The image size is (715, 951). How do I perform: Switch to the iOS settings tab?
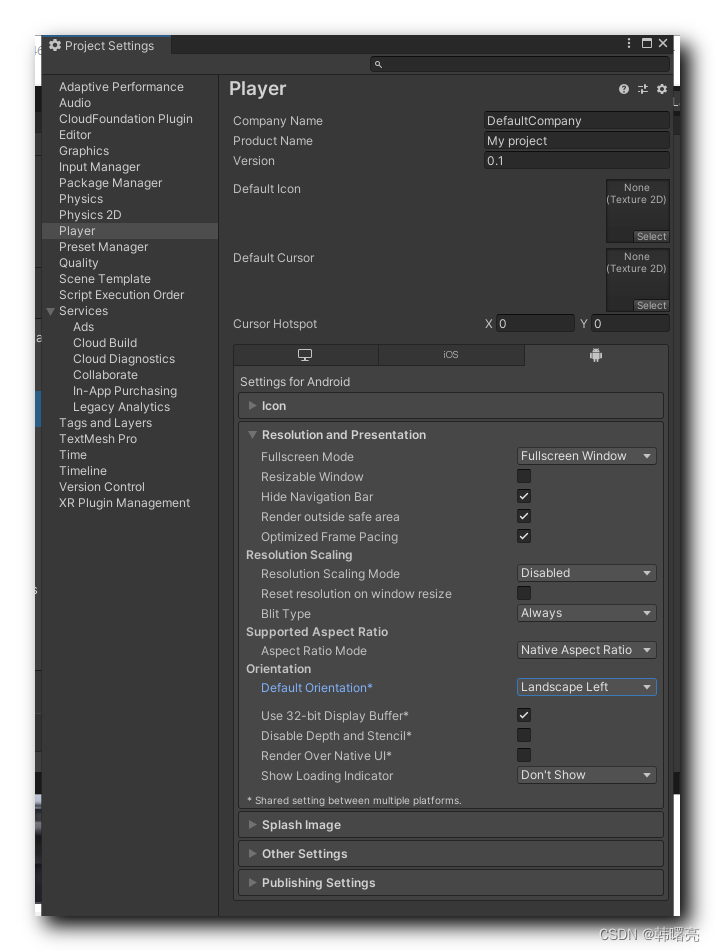click(450, 354)
